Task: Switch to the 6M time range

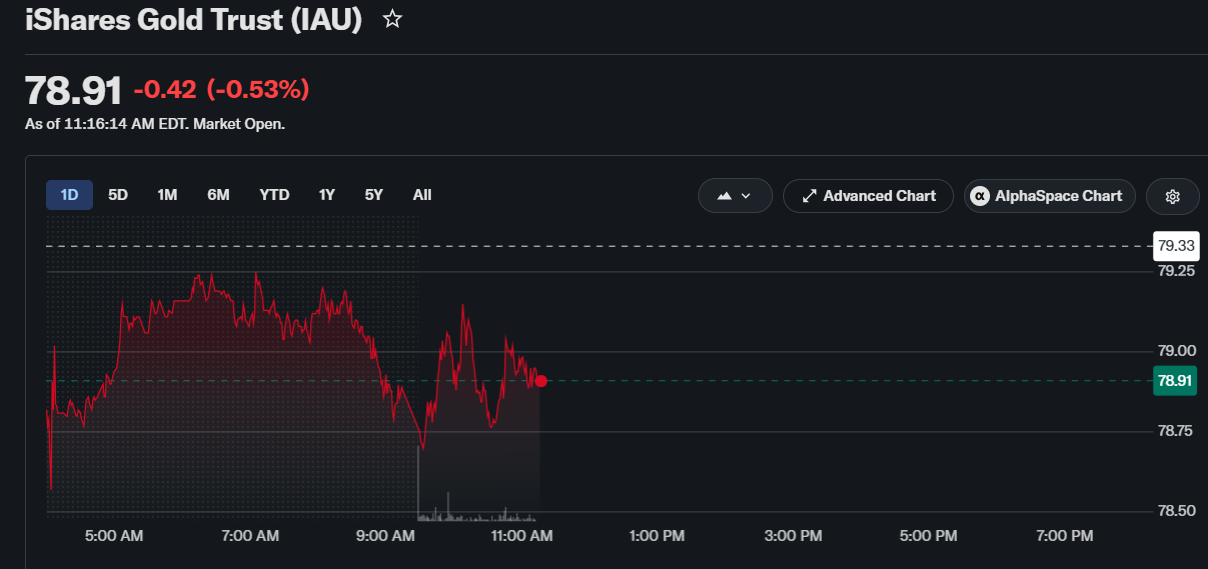Action: pos(218,195)
